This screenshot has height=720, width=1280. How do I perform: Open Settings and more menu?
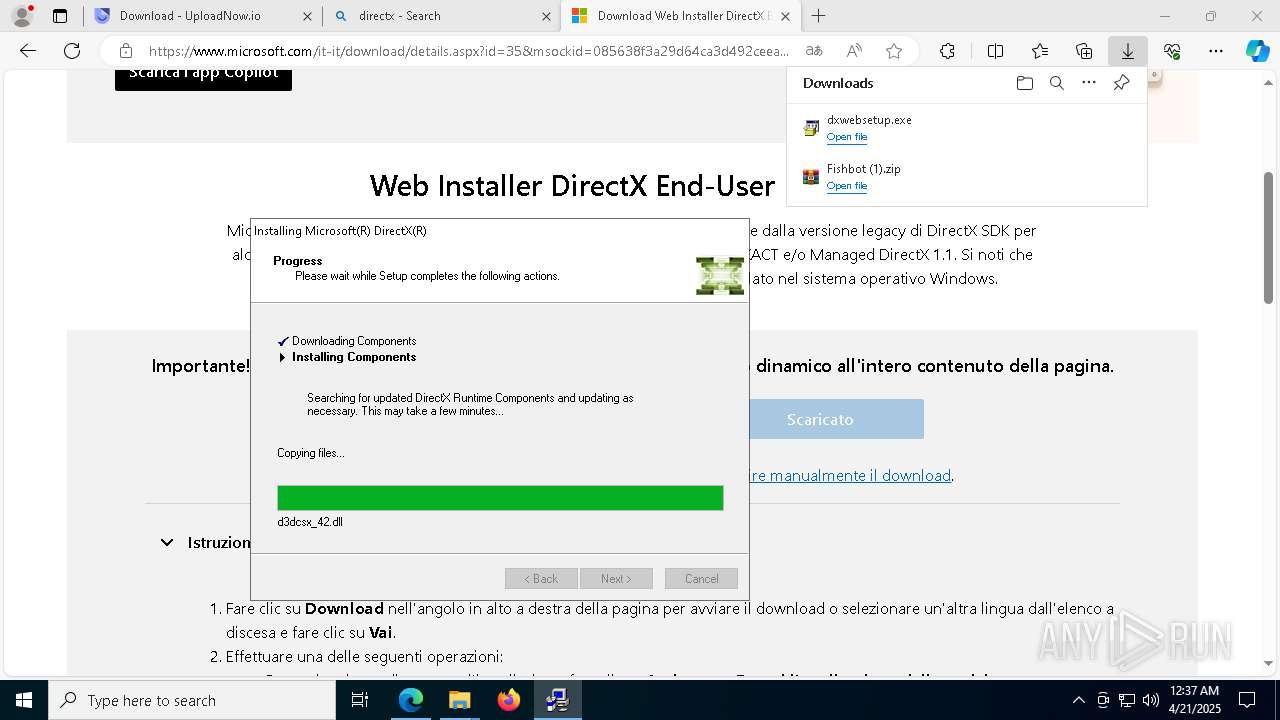click(x=1215, y=51)
